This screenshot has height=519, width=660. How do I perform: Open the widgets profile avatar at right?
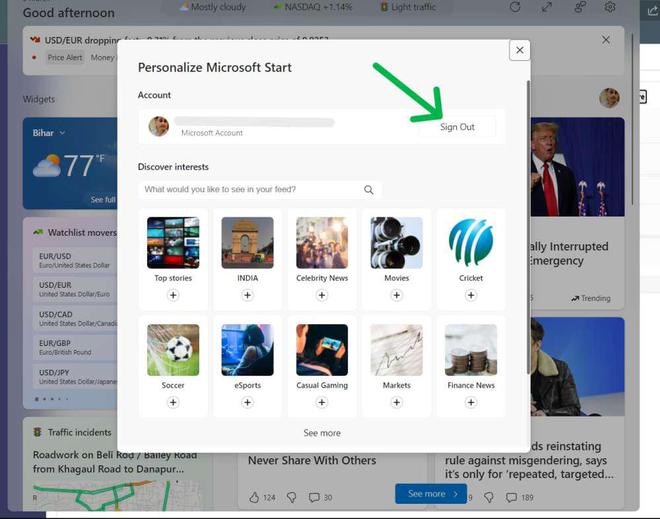[x=609, y=98]
